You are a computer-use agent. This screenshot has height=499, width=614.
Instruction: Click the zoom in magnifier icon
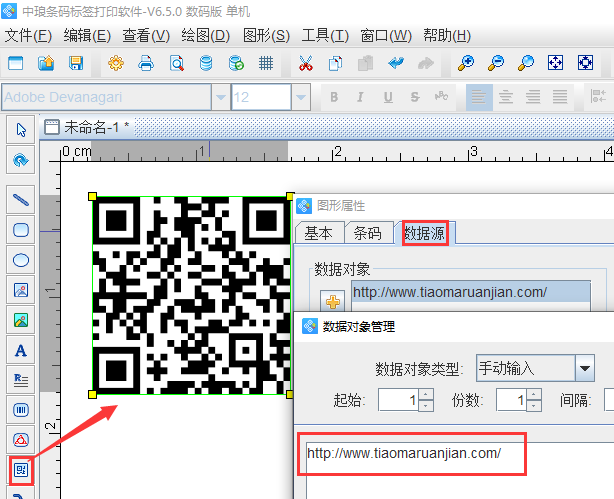point(466,63)
